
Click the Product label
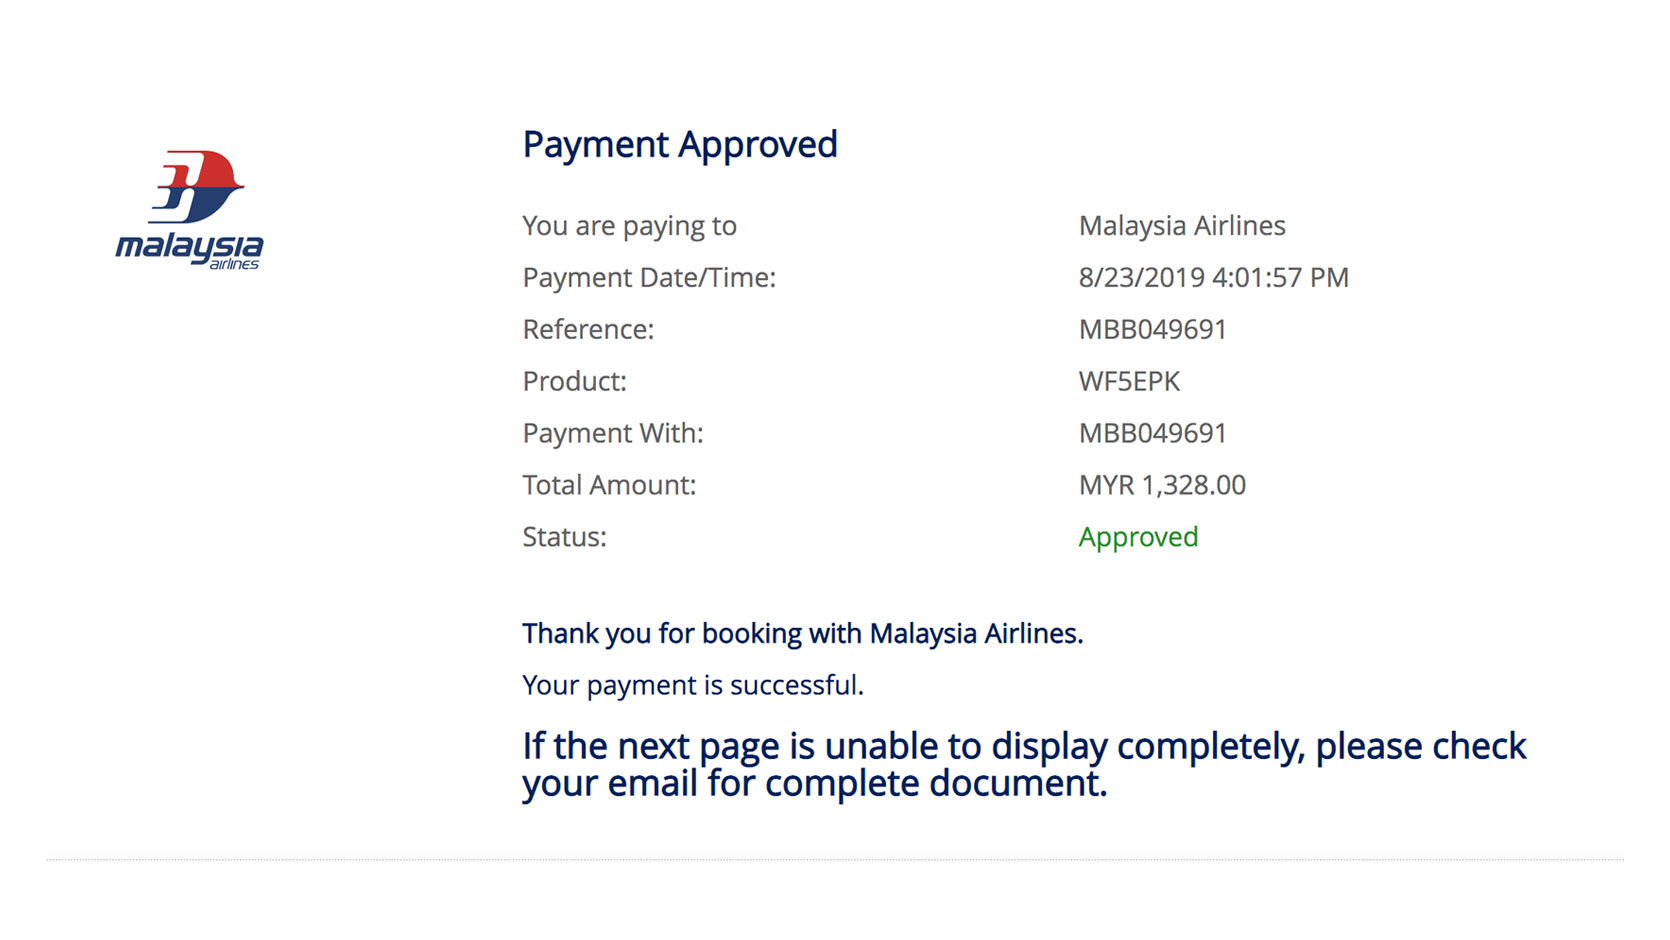(574, 382)
